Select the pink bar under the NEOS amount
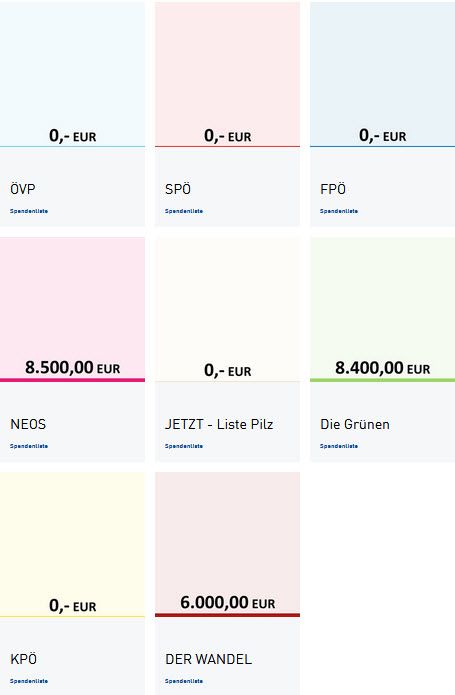 pos(72,380)
